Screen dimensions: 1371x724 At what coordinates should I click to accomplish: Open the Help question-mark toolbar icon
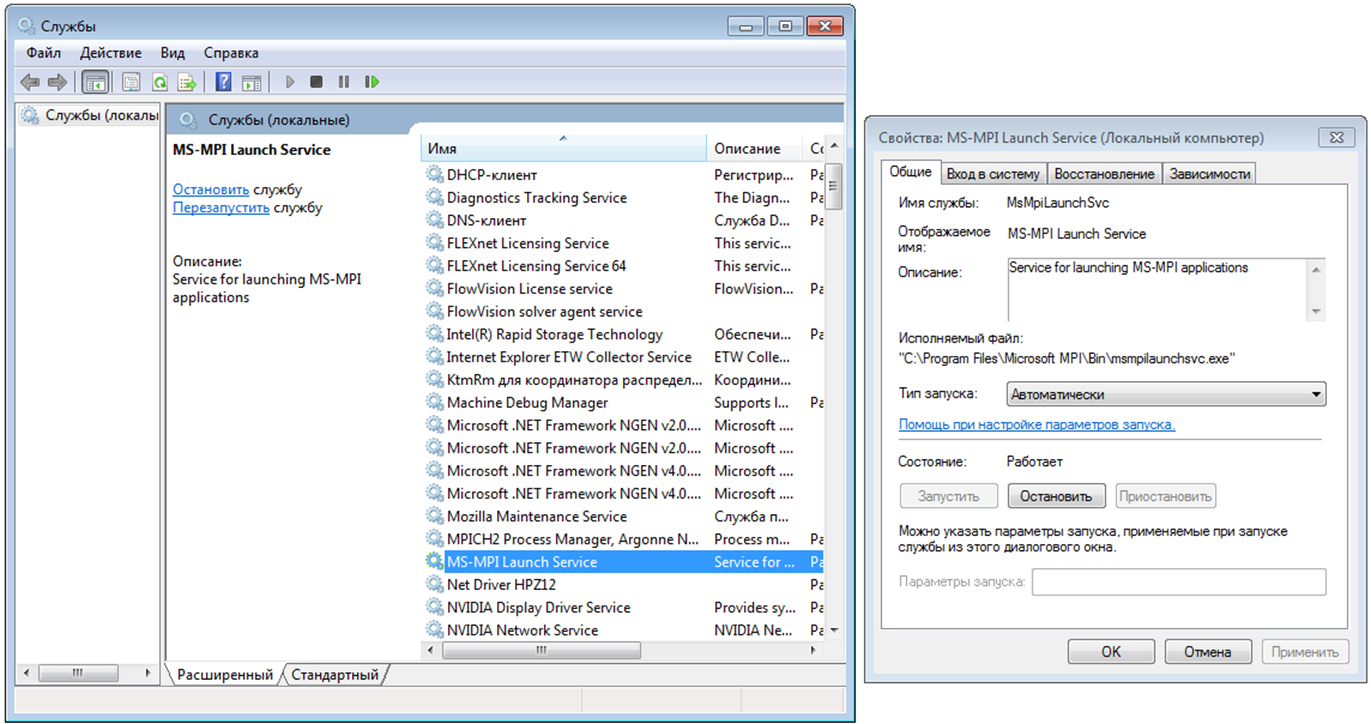click(x=224, y=82)
